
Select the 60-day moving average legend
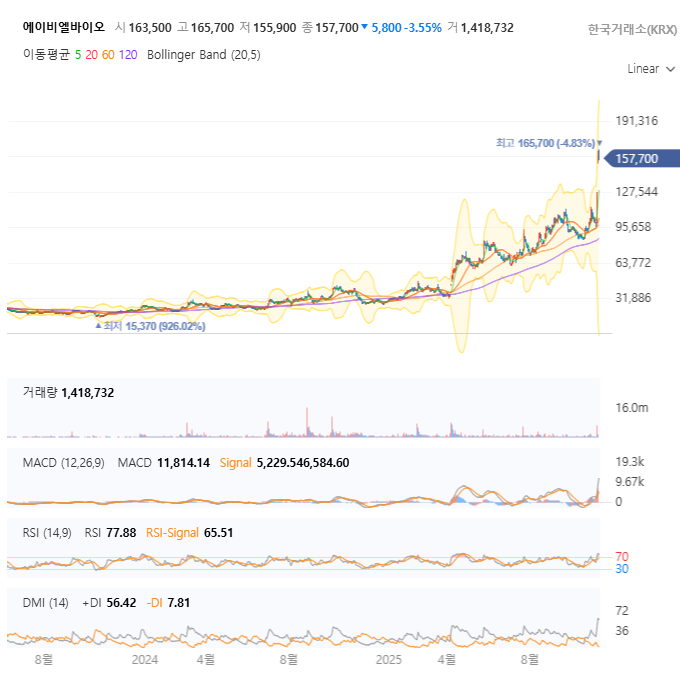click(x=108, y=55)
